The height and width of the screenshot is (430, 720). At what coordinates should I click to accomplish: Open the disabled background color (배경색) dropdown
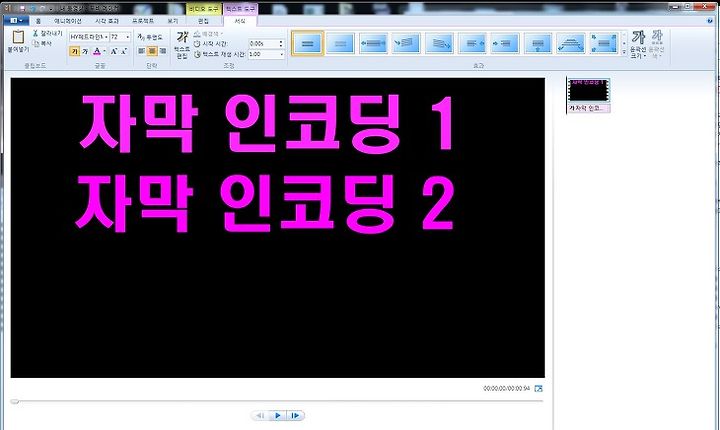[208, 34]
